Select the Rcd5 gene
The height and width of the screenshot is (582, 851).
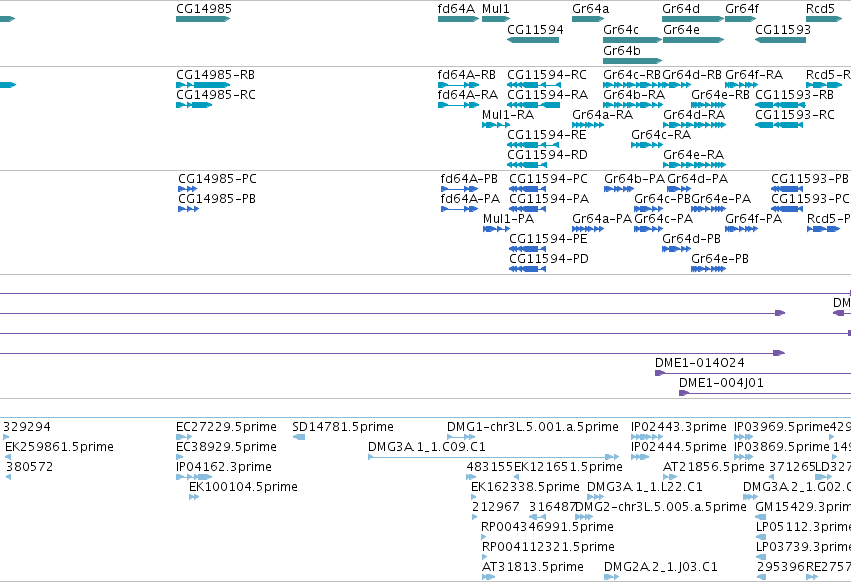click(x=824, y=19)
